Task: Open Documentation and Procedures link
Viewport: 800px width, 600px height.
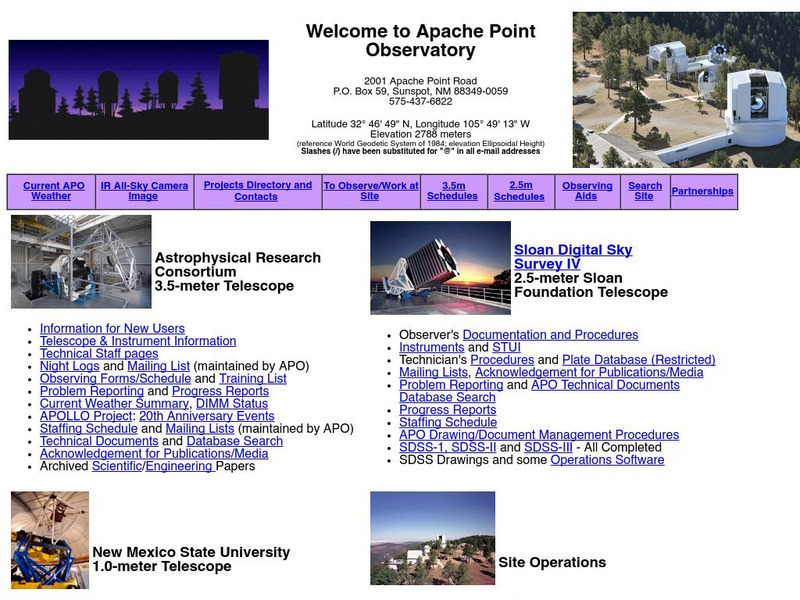Action: 551,335
